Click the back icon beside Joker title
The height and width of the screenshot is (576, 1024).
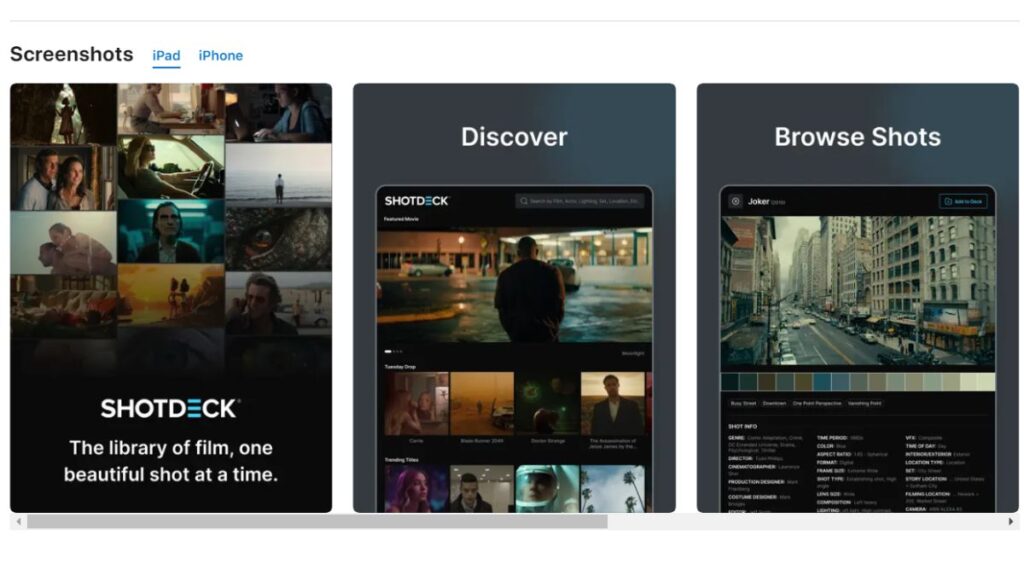[x=735, y=201]
